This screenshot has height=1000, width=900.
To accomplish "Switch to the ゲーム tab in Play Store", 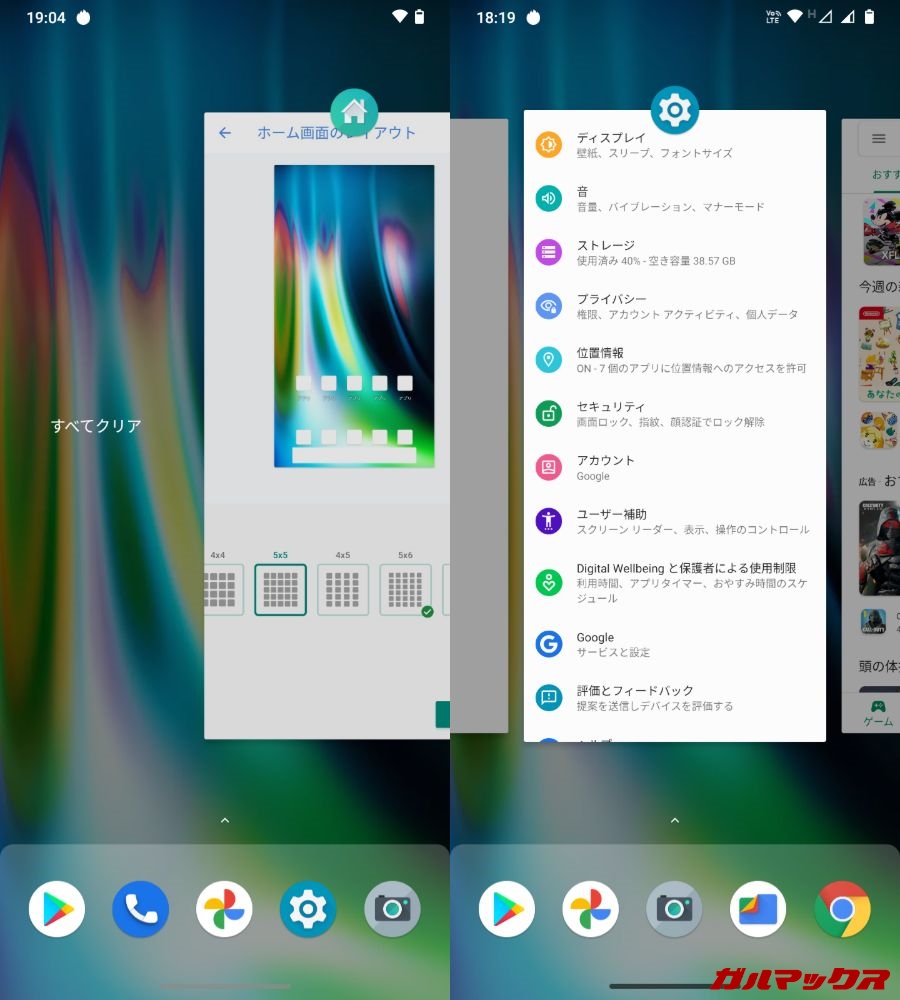I will 878,712.
